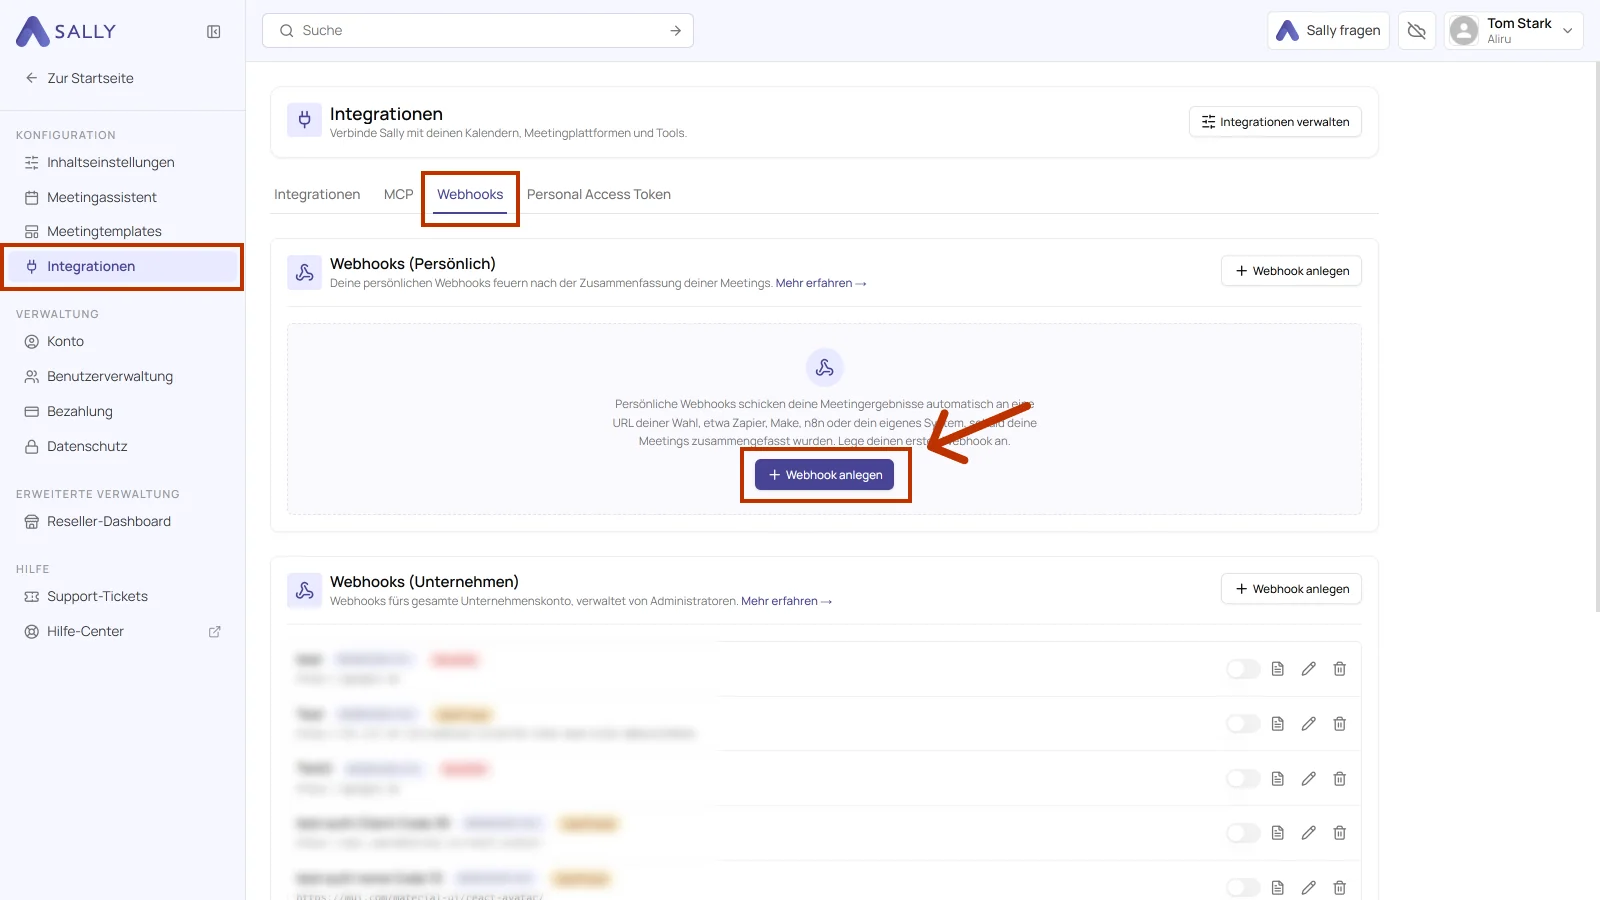Focus the Suche search field

pyautogui.click(x=478, y=31)
